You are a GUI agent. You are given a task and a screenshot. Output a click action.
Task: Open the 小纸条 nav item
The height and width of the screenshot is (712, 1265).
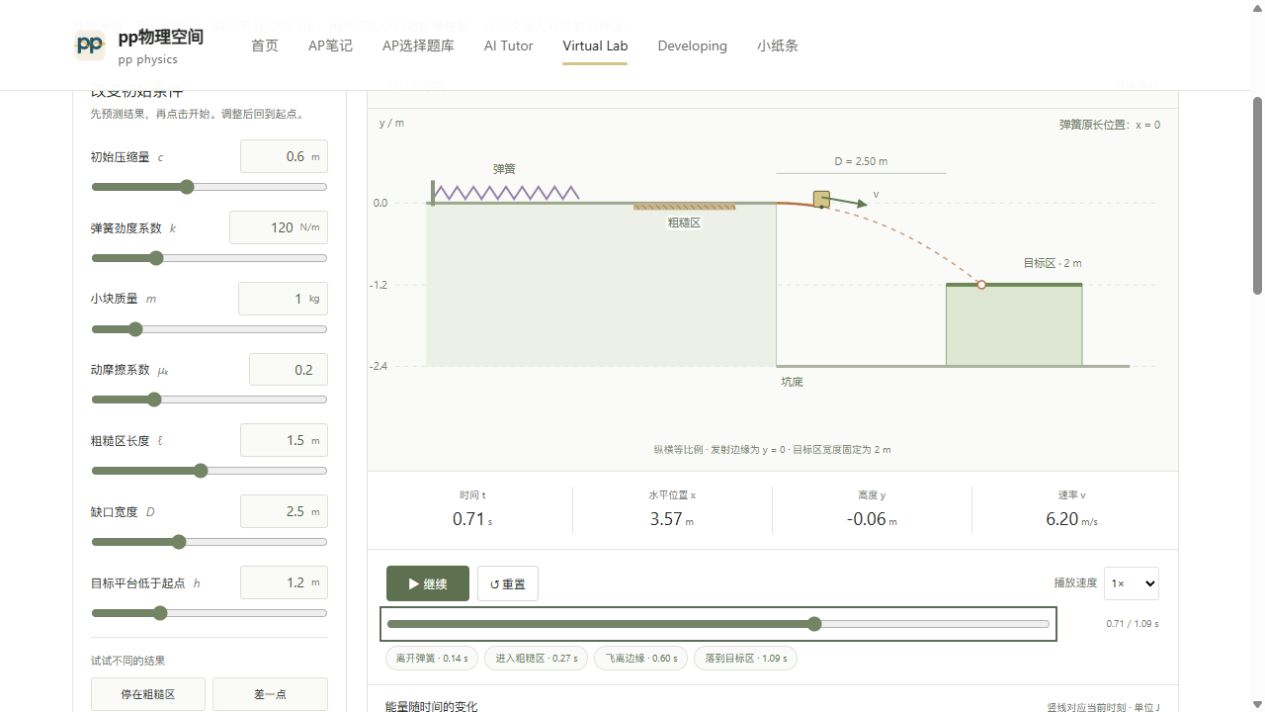[778, 46]
